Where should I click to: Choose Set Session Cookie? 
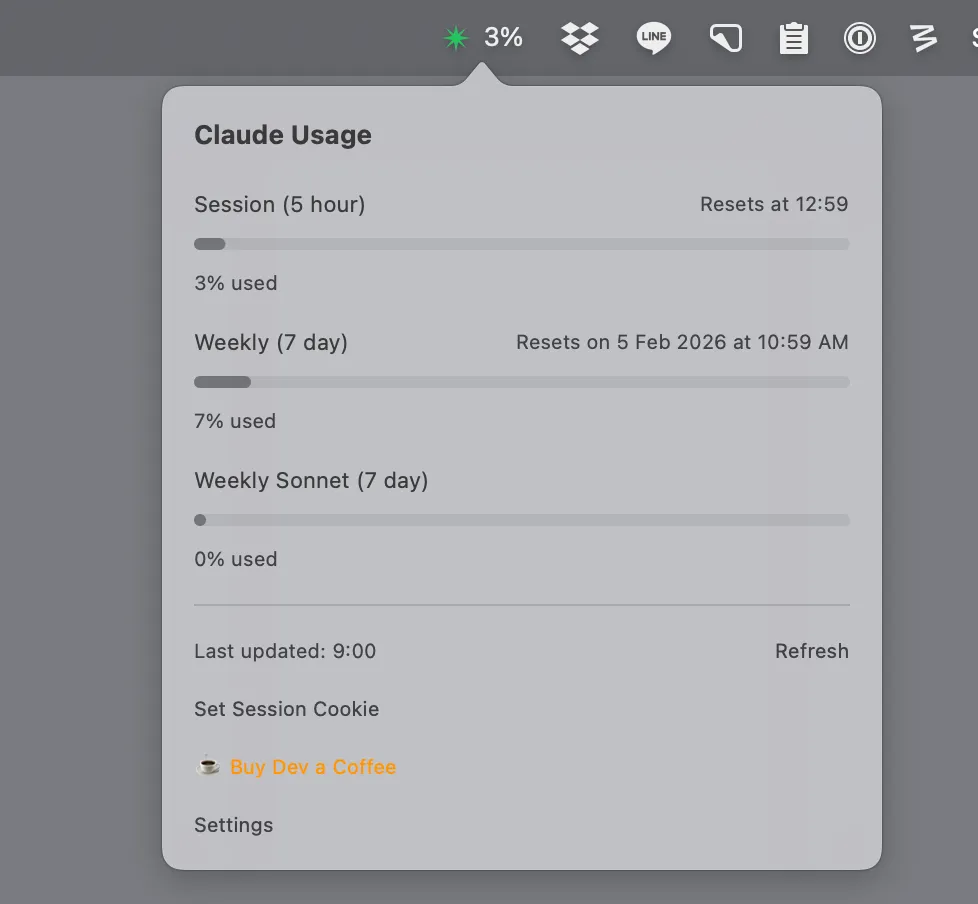pyautogui.click(x=286, y=709)
